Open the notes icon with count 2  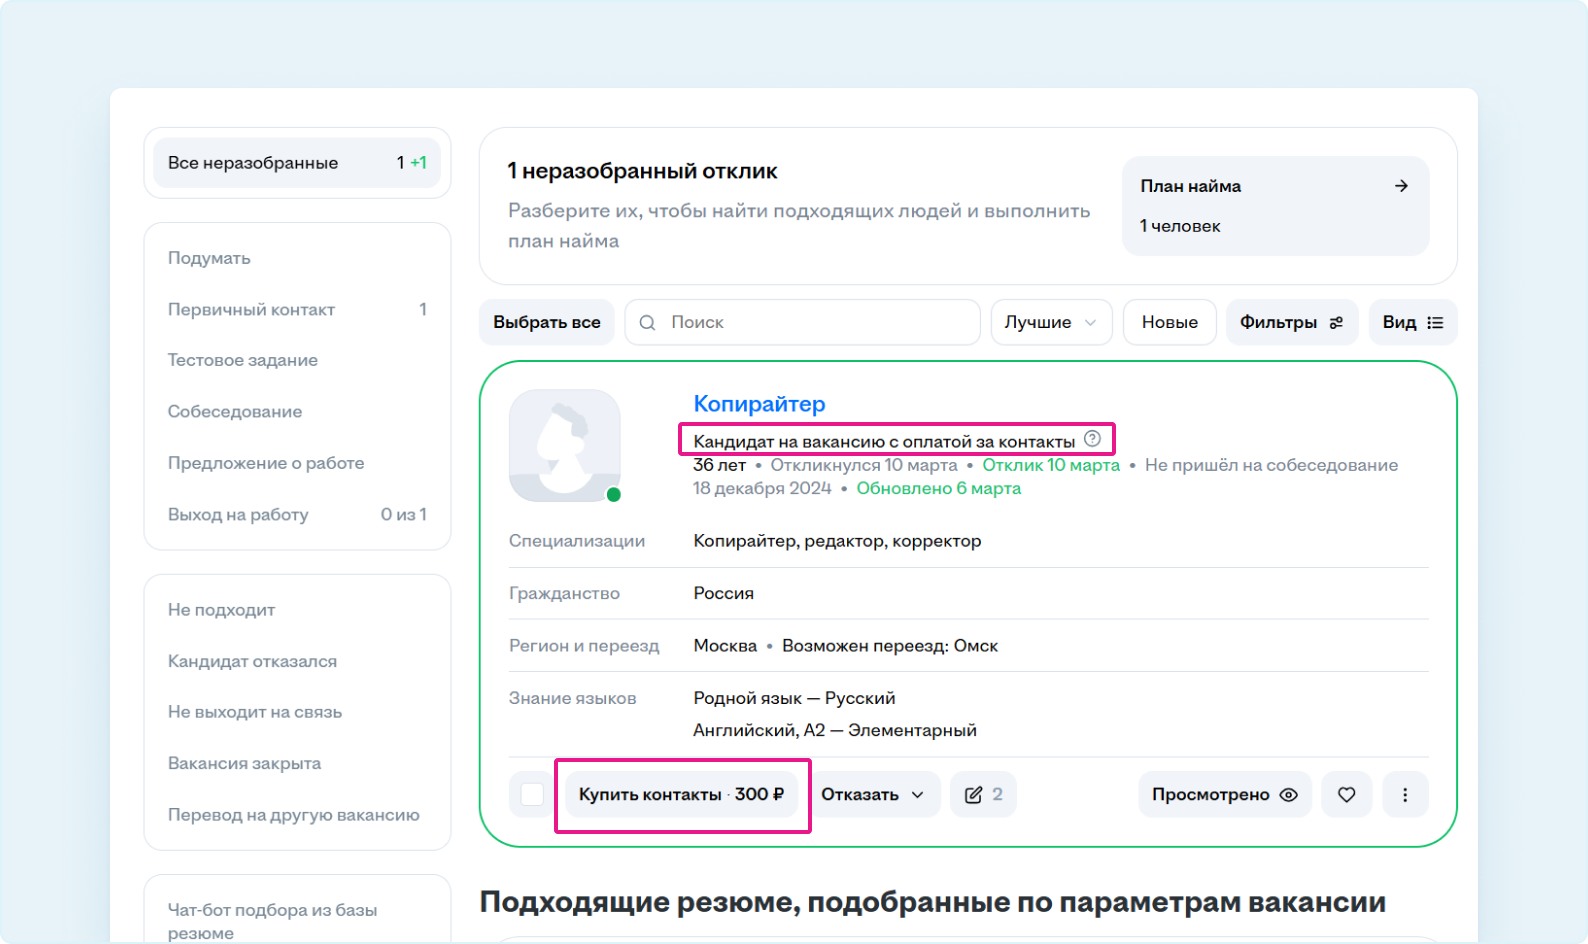(x=983, y=795)
